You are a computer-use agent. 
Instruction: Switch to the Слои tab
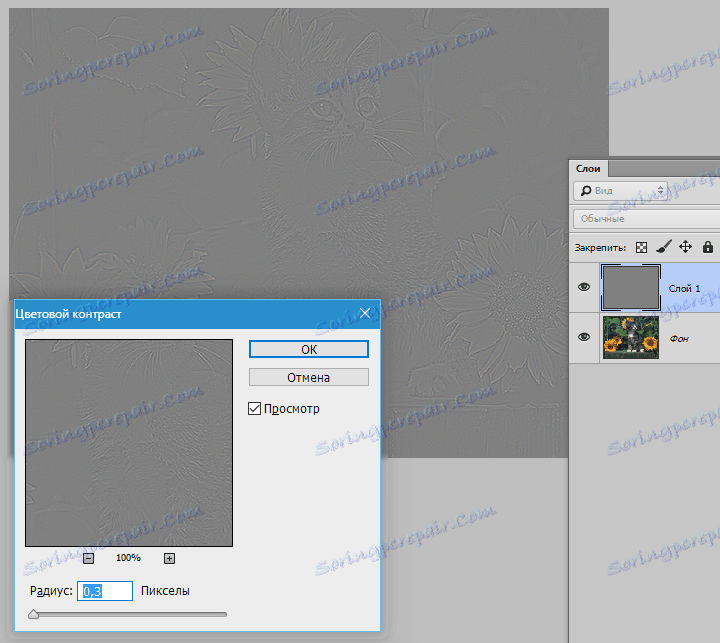(x=588, y=169)
